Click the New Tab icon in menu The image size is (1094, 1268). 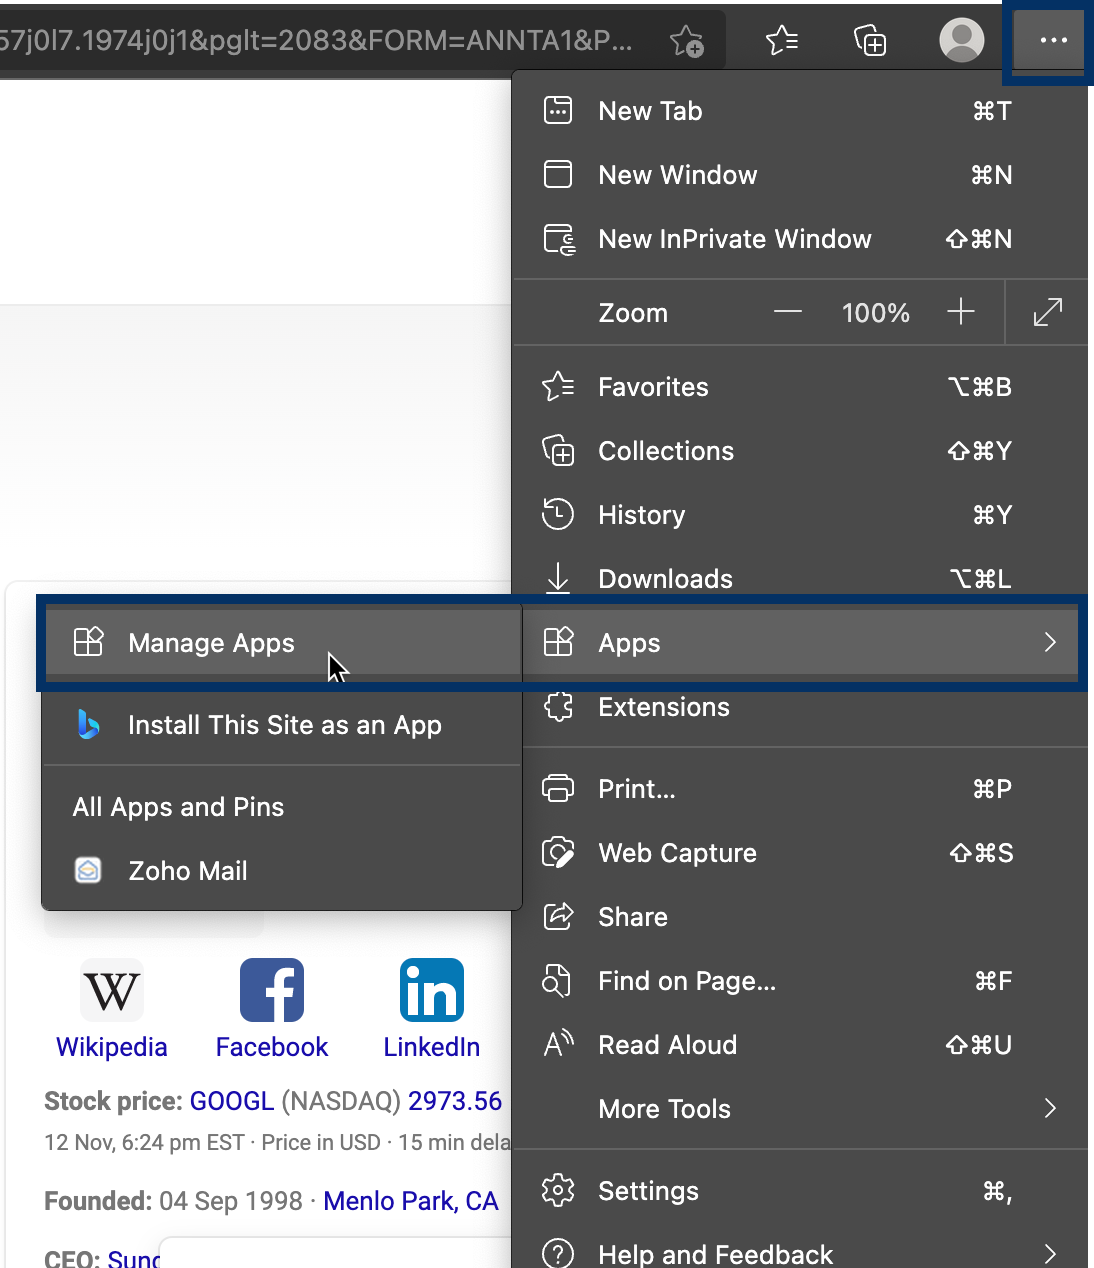coord(558,110)
